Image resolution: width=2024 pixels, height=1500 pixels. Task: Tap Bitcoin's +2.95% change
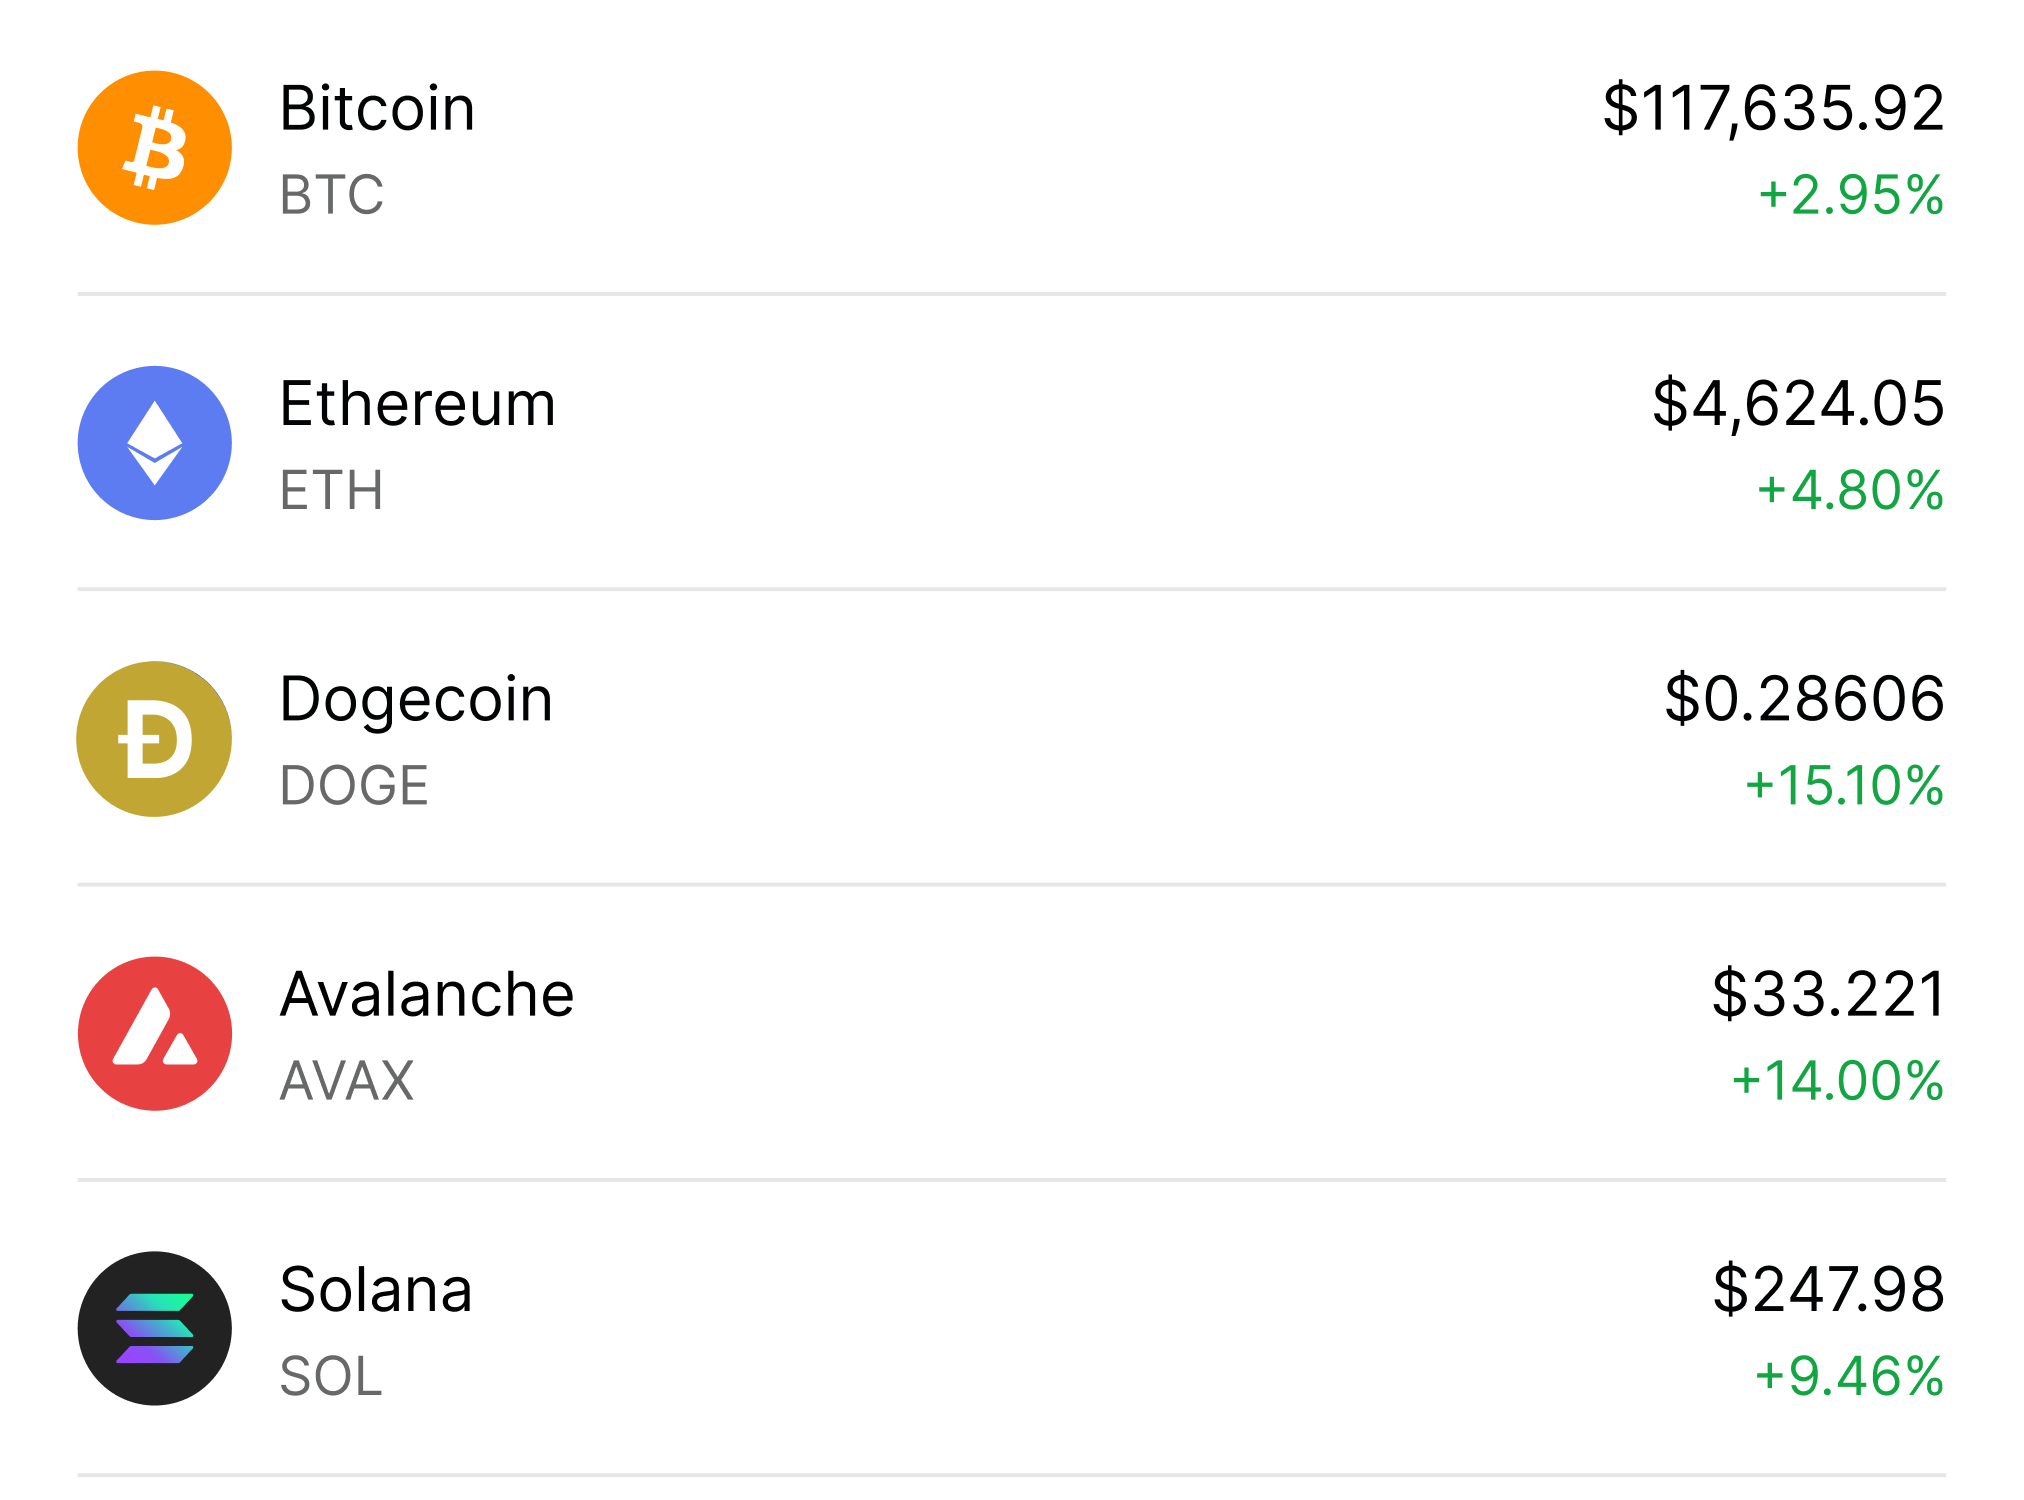click(x=1851, y=195)
